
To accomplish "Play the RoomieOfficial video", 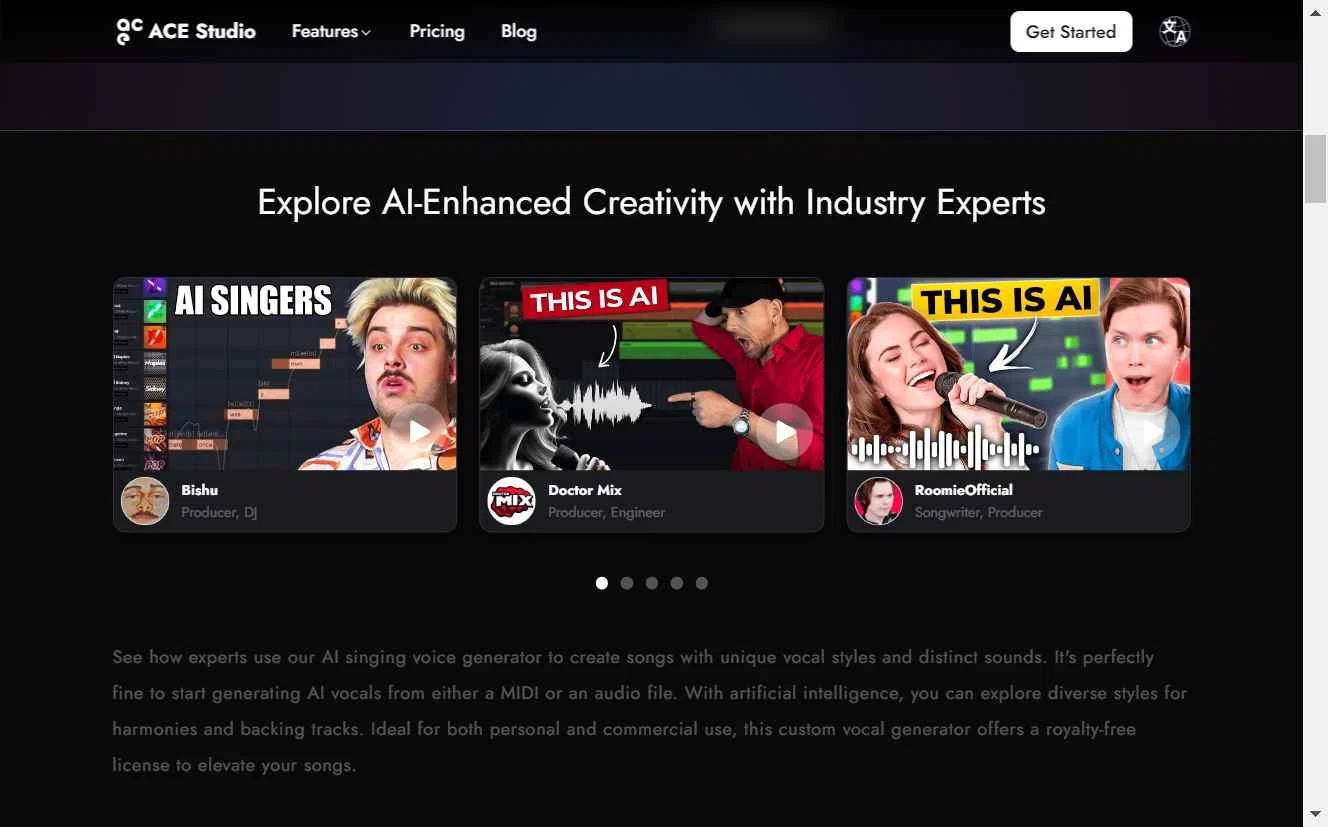I will (x=1152, y=431).
